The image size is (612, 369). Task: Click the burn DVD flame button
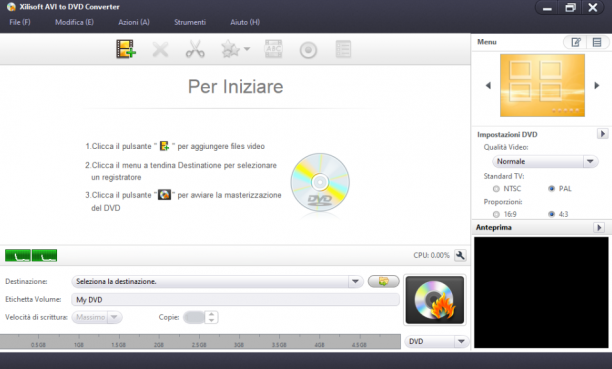click(x=435, y=300)
